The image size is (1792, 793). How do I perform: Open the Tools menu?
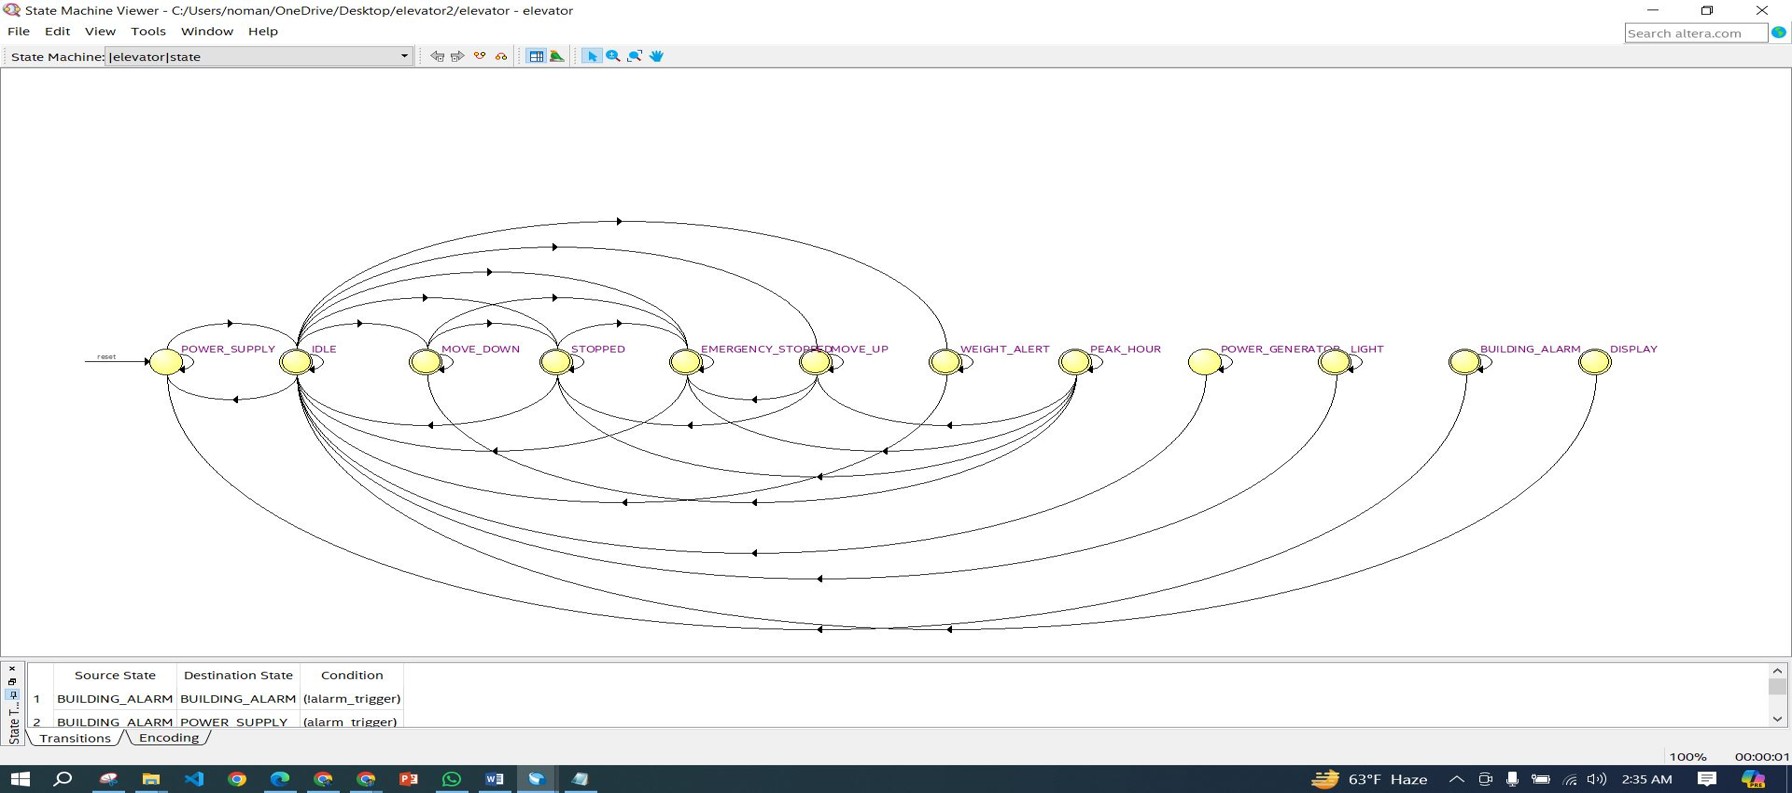coord(148,31)
